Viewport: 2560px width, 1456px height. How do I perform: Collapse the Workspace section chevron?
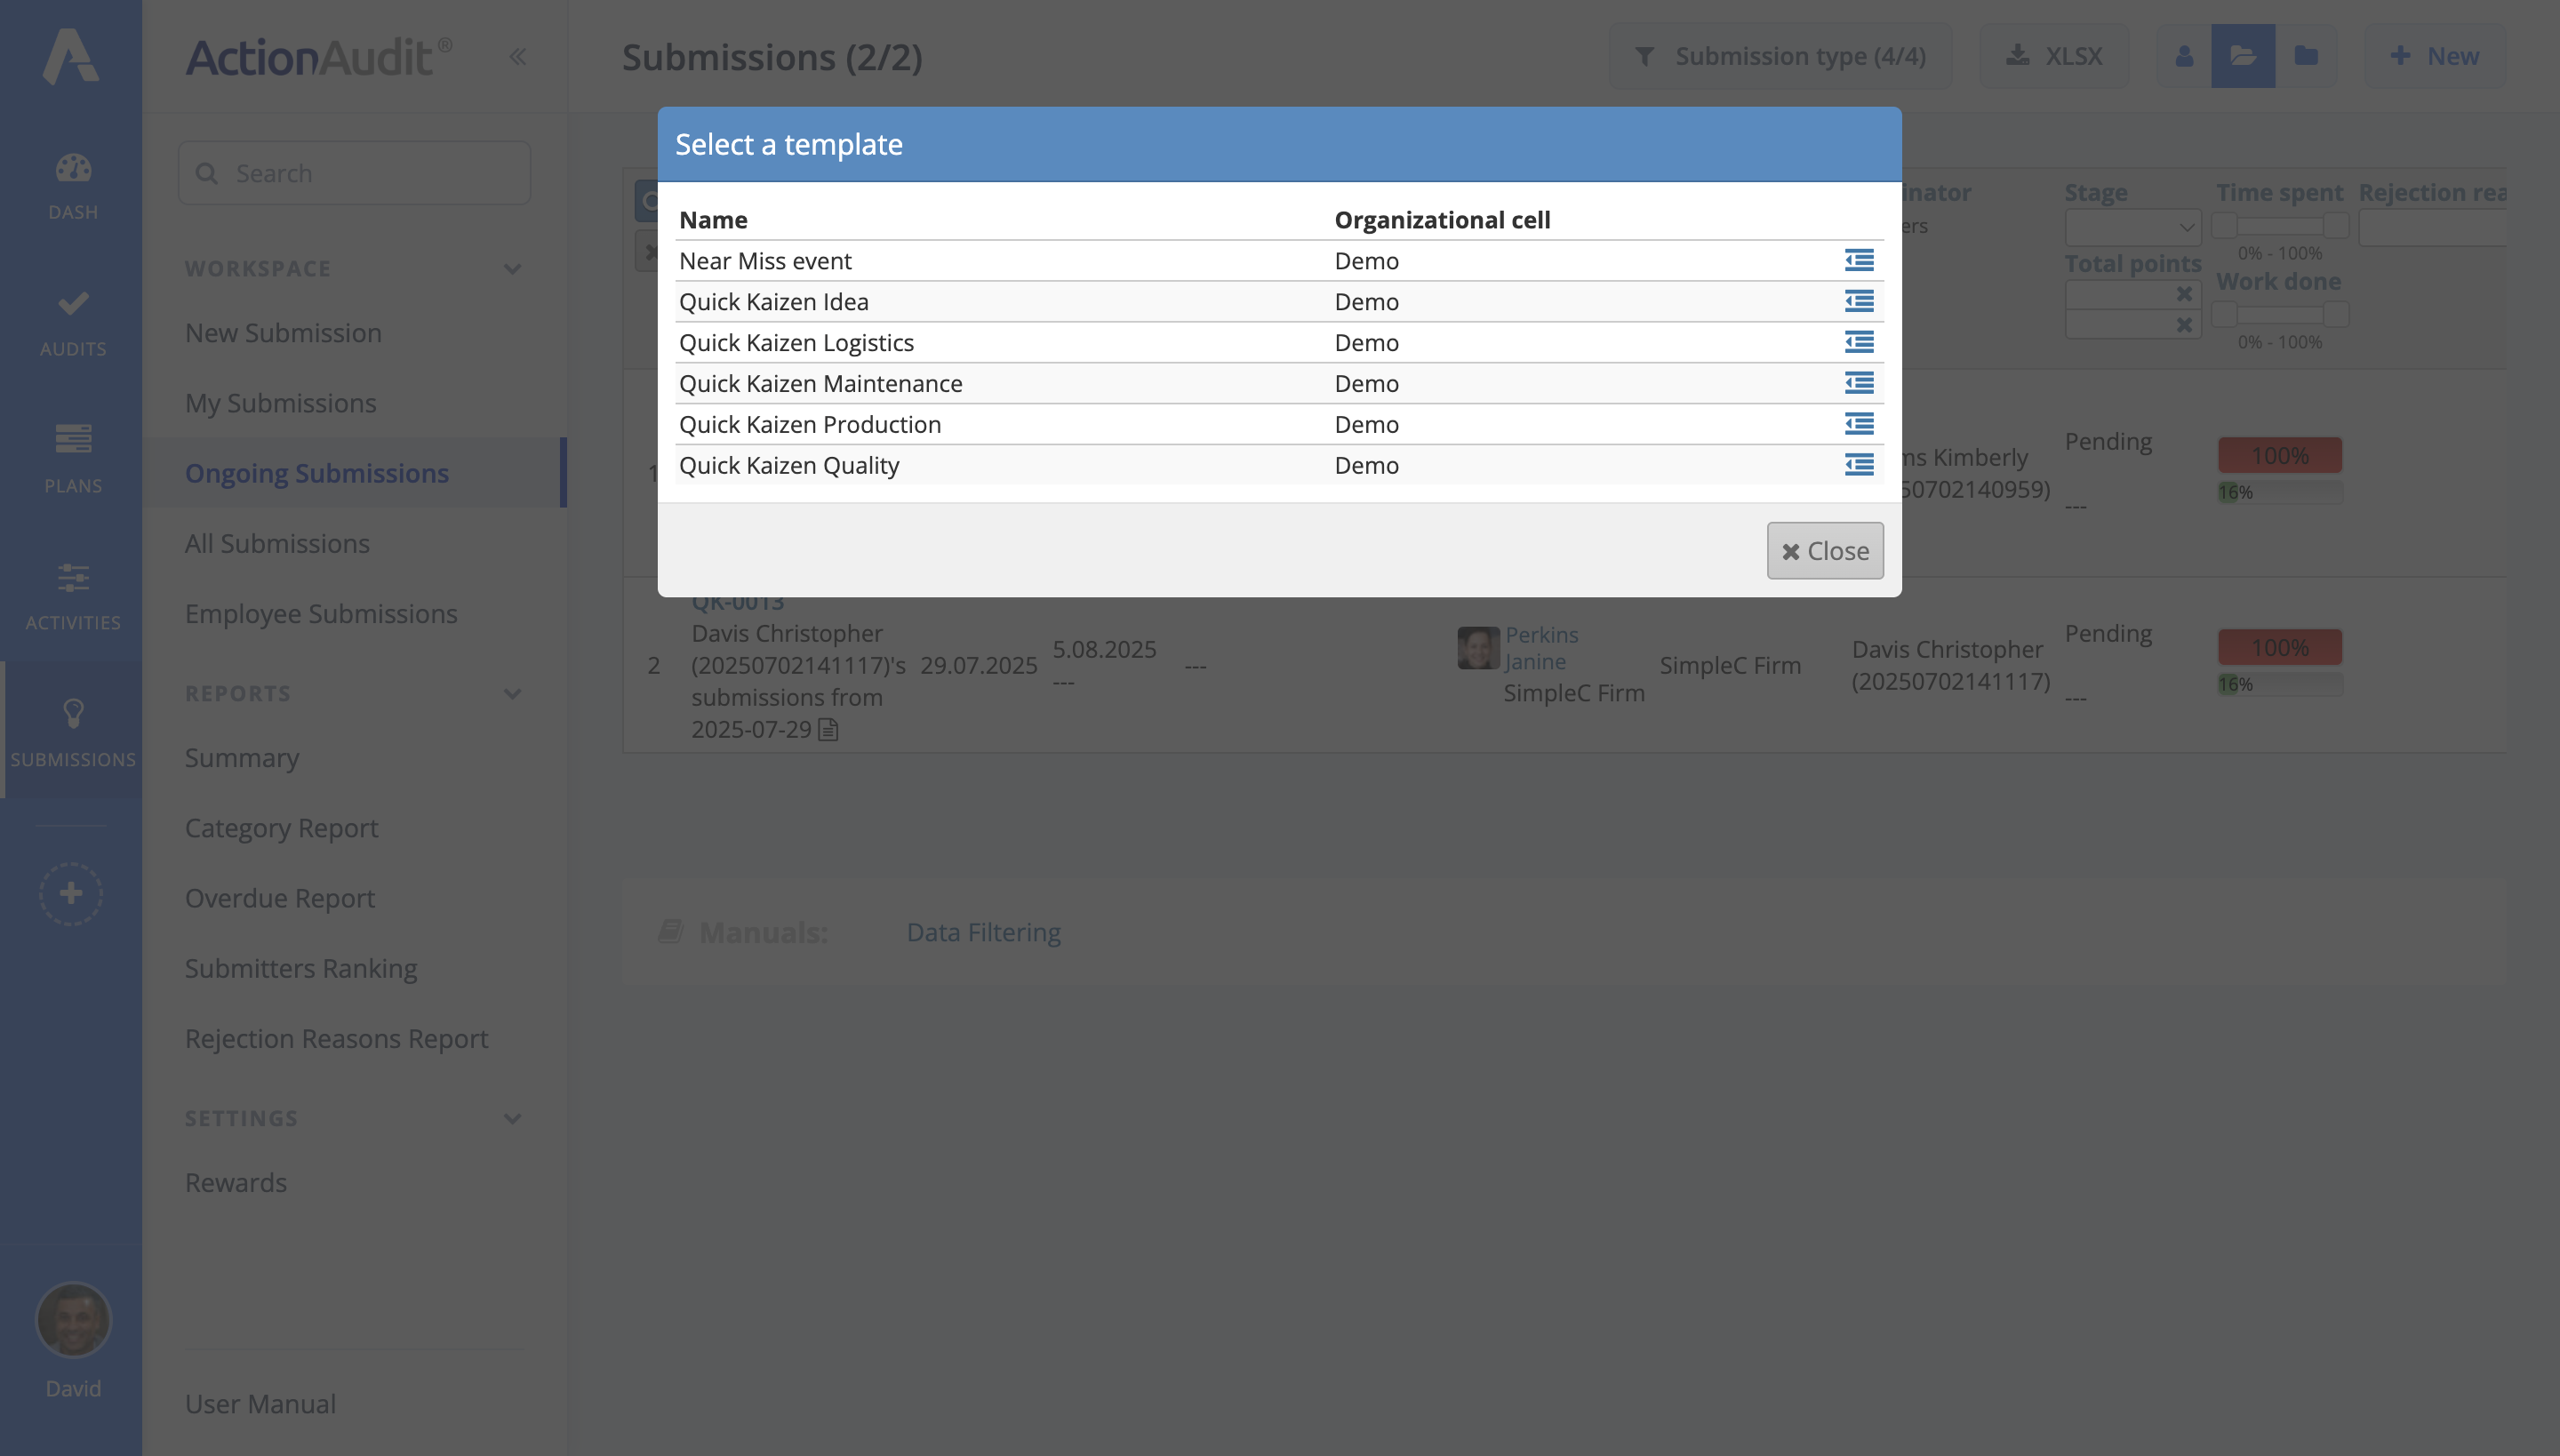click(512, 269)
